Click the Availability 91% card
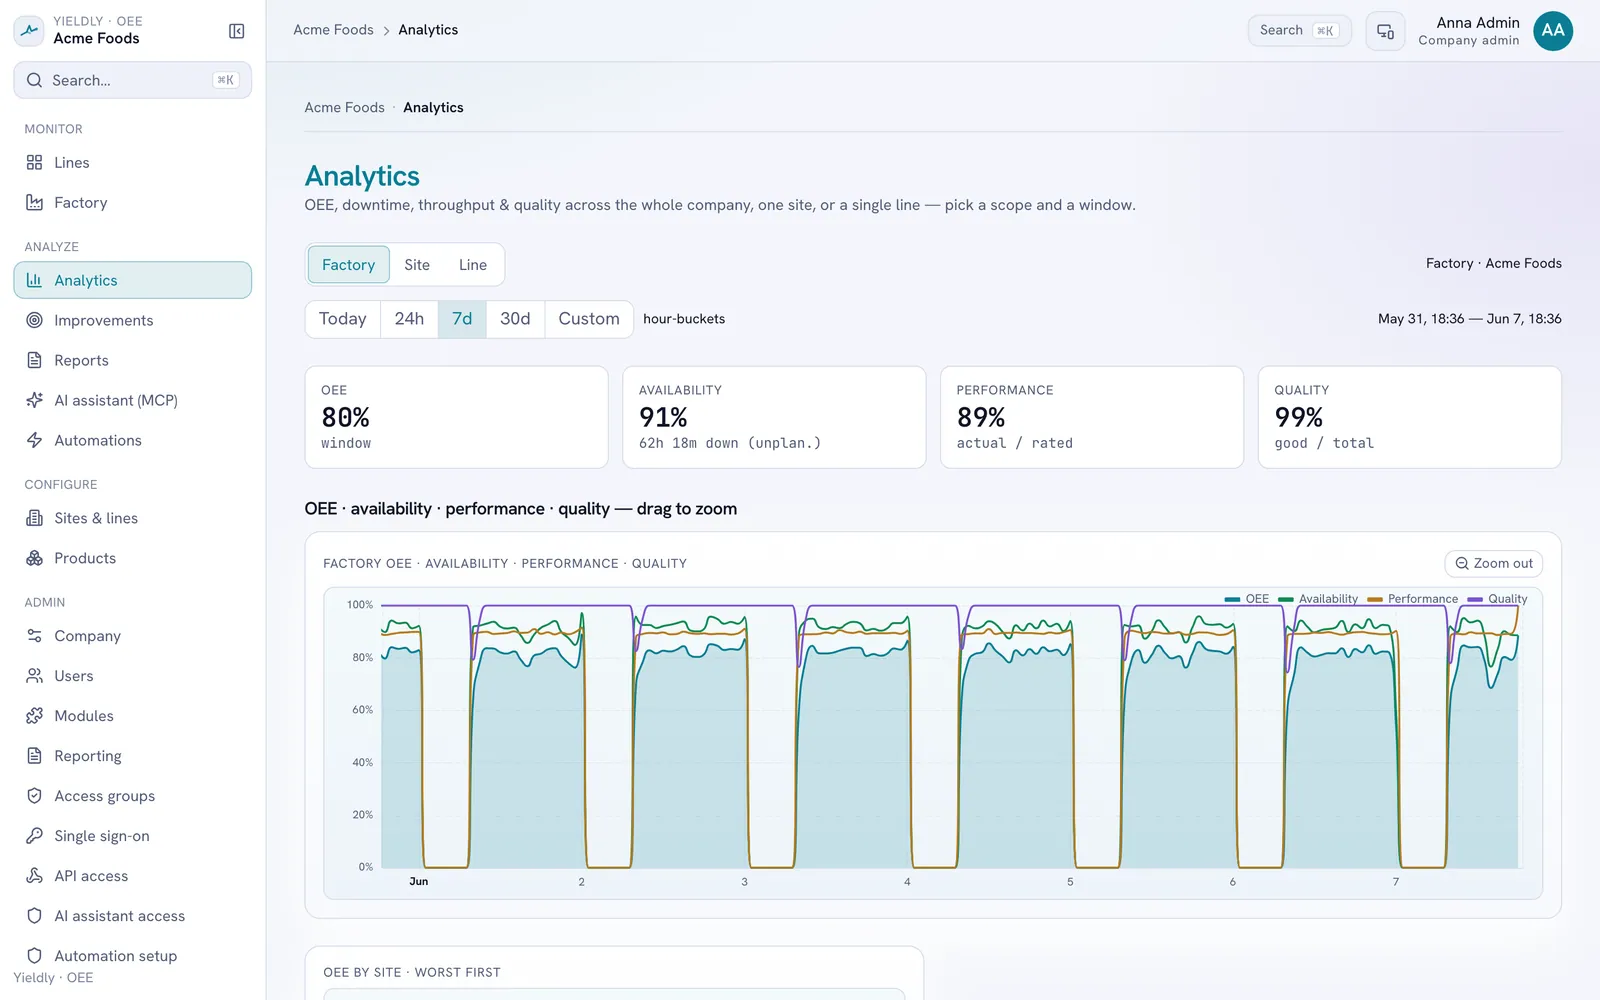 [774, 417]
